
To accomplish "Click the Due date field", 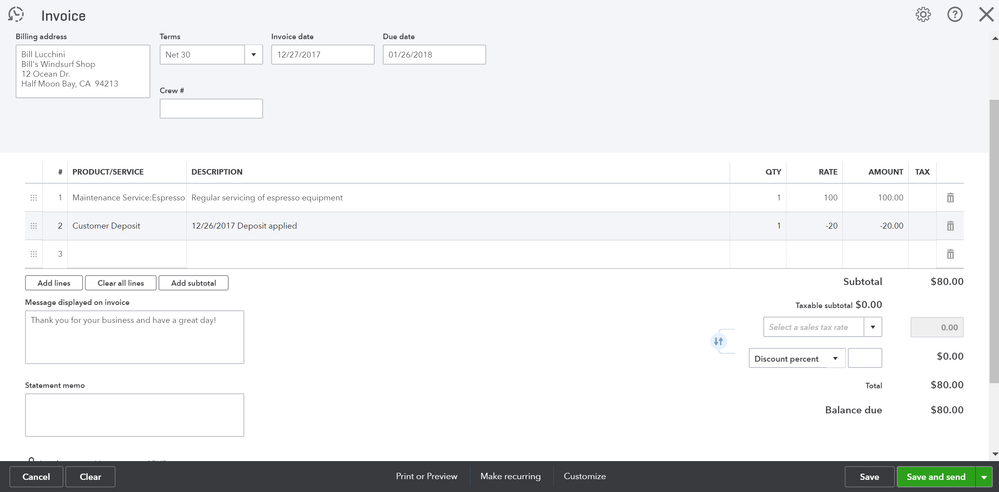I will [x=435, y=54].
